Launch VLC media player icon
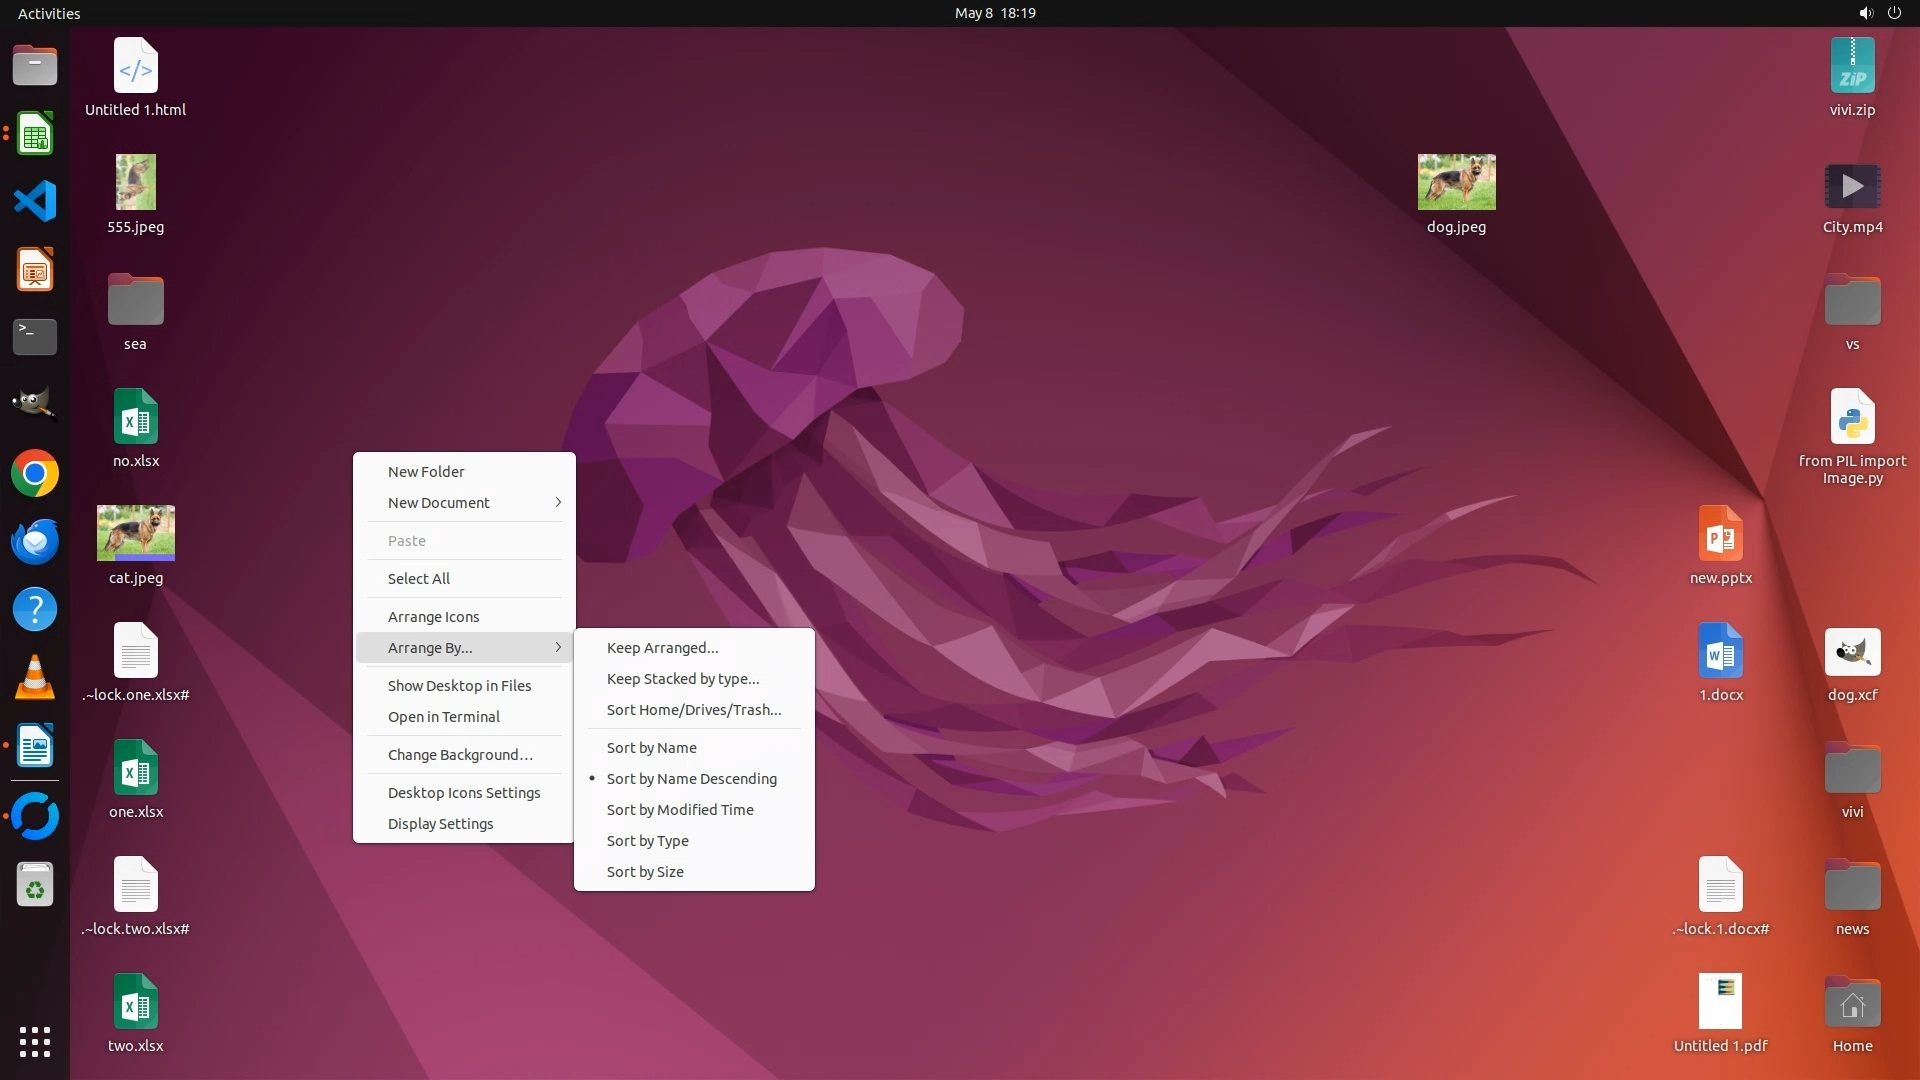 coord(35,677)
